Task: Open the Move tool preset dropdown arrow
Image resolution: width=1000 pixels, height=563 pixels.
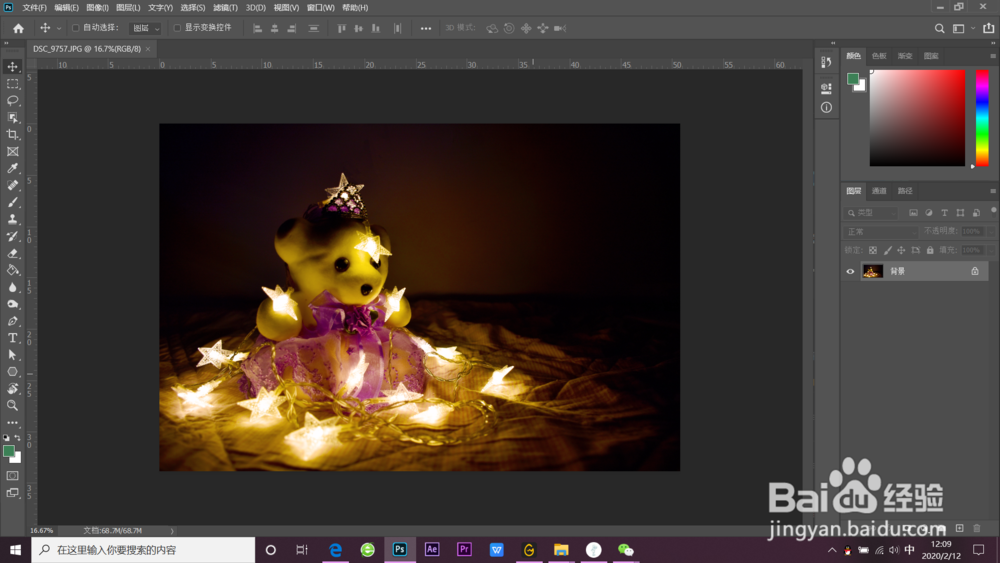Action: 59,29
